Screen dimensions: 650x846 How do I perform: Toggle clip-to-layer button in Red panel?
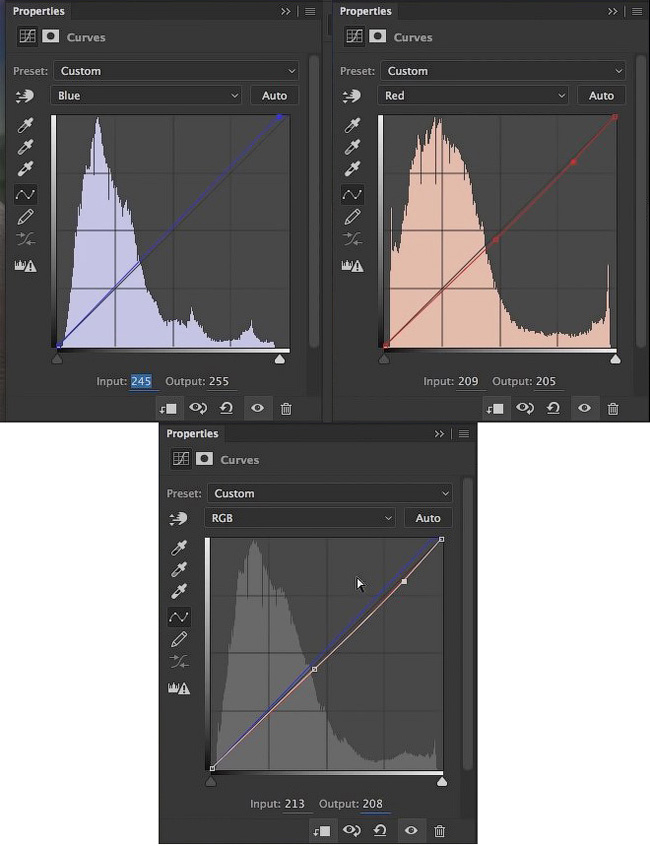pyautogui.click(x=495, y=408)
